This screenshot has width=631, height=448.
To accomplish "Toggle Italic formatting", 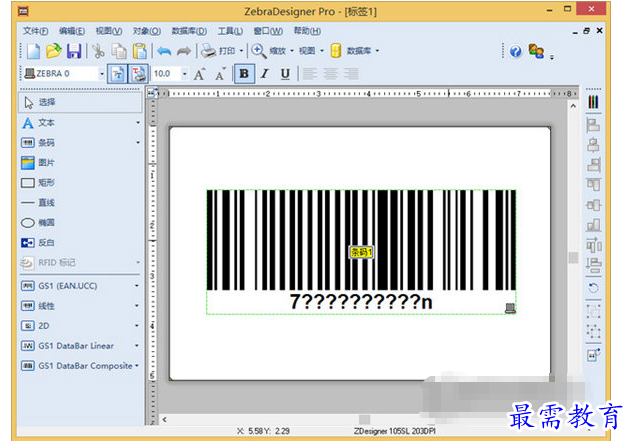I will tap(264, 74).
